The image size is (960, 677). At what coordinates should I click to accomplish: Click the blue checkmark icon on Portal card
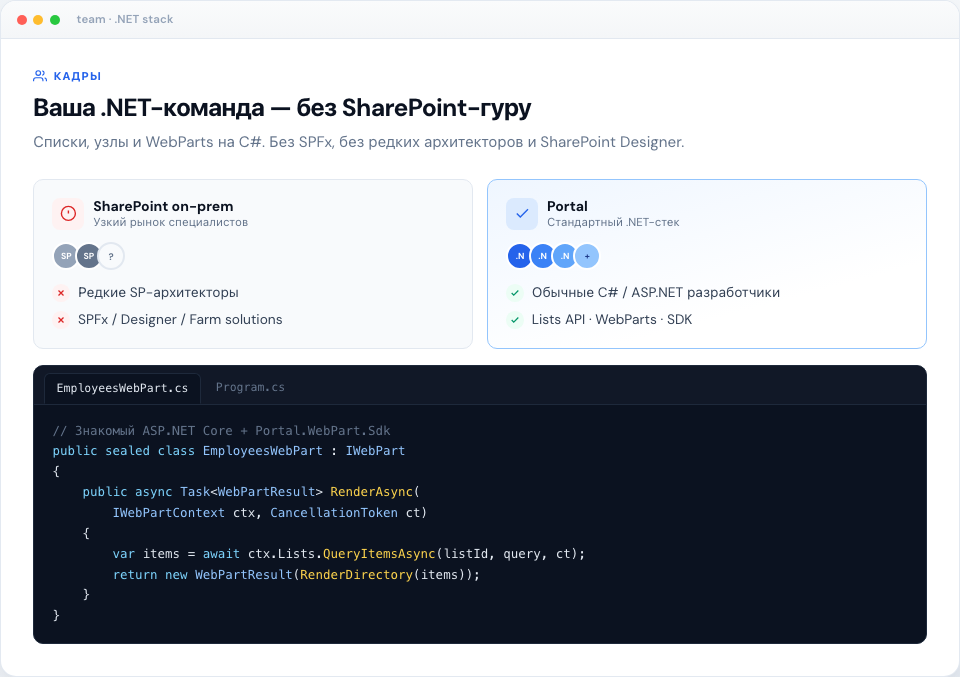pos(522,214)
